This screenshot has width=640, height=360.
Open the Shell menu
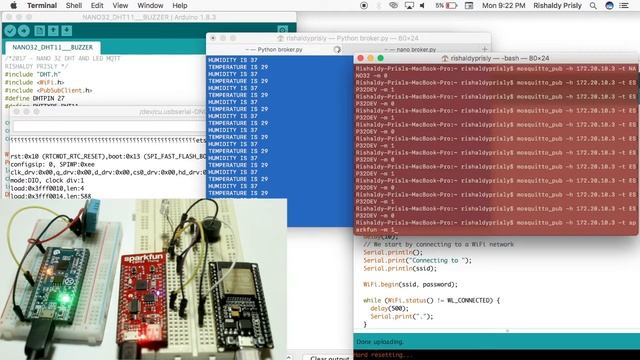(74, 6)
